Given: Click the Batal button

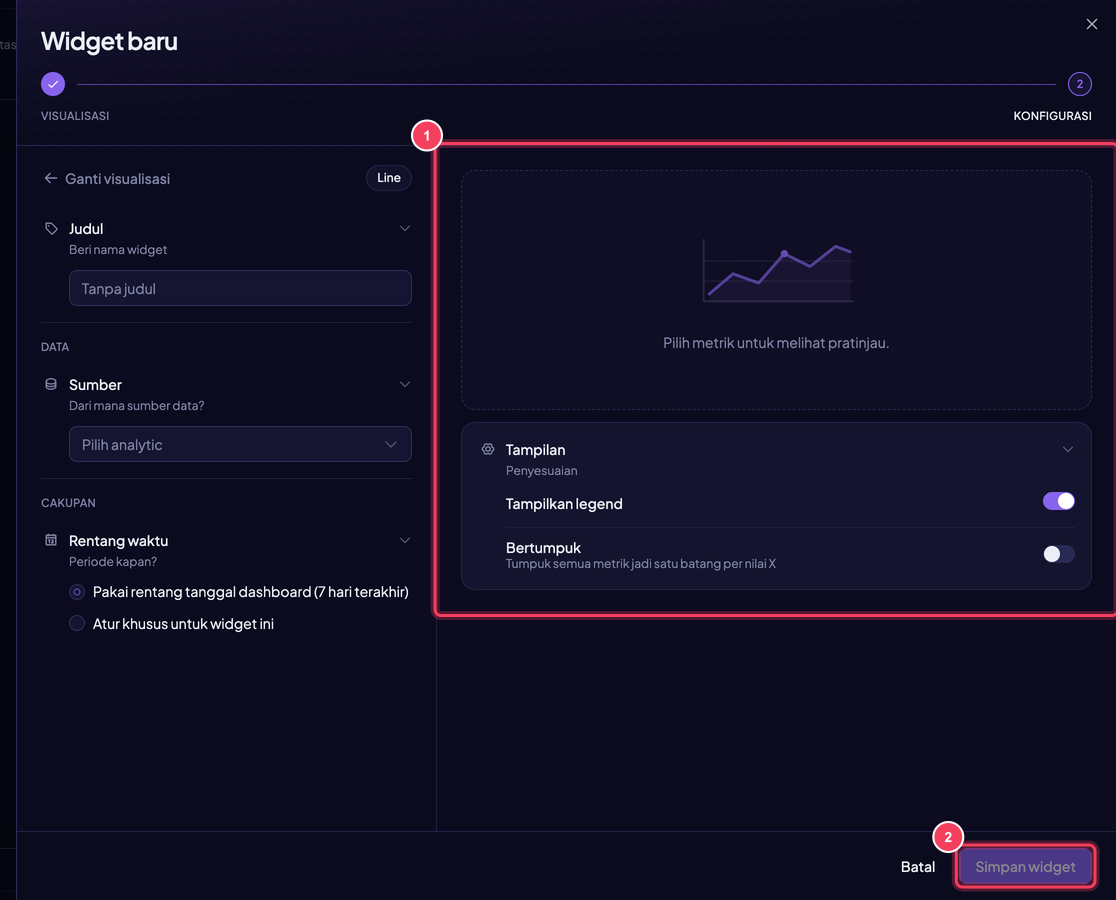Looking at the screenshot, I should [x=917, y=867].
